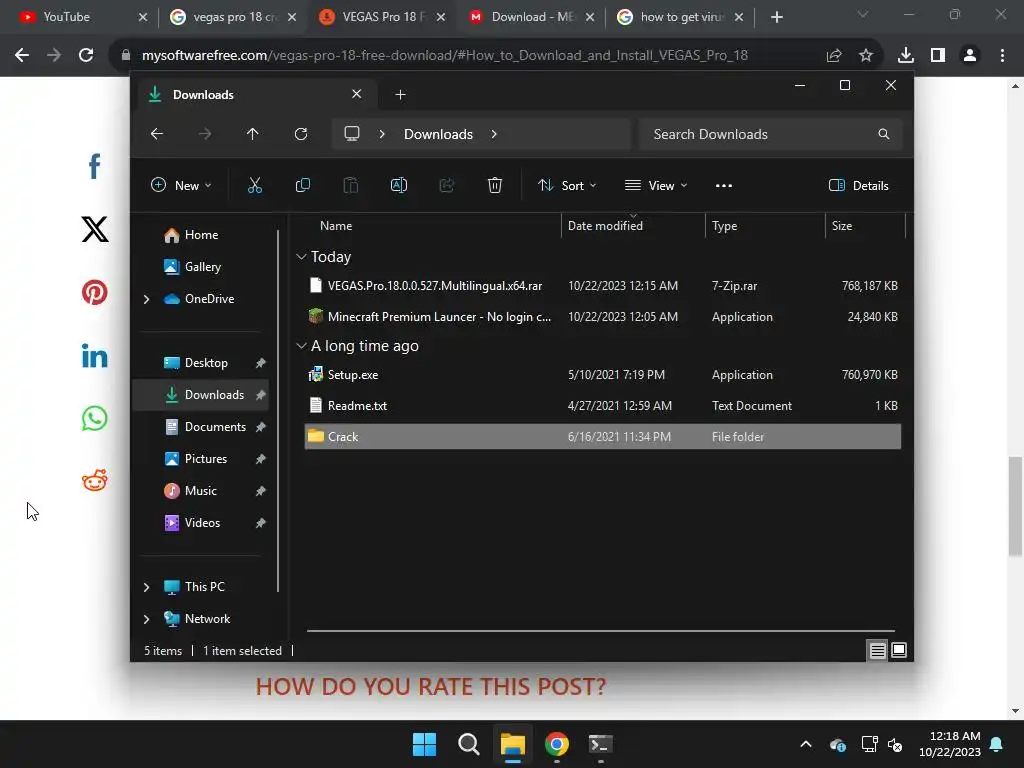Screen dimensions: 1024x768
Task: Click the Search Downloads field
Action: coord(771,134)
